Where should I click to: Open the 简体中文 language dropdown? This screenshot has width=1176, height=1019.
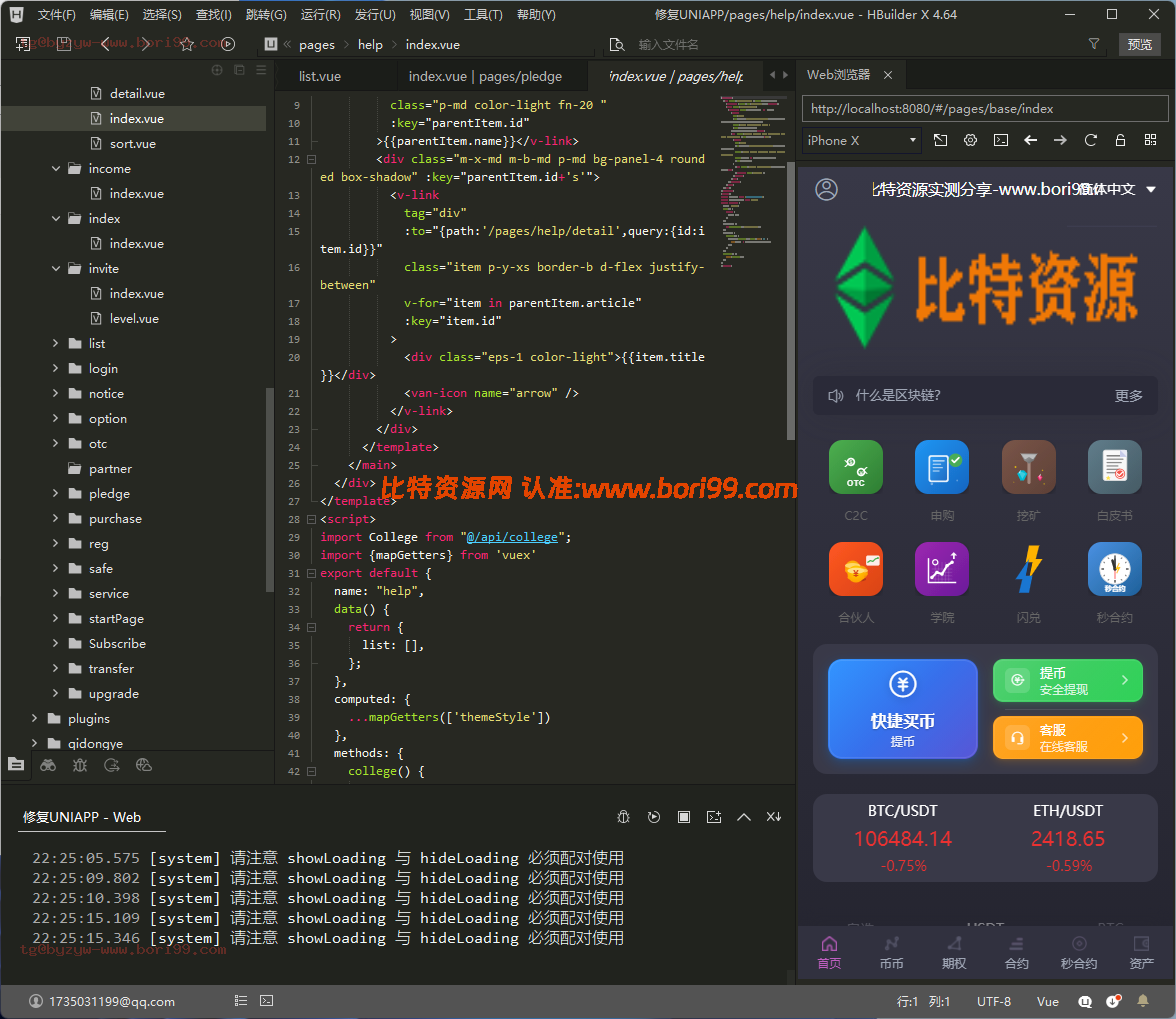[1118, 190]
